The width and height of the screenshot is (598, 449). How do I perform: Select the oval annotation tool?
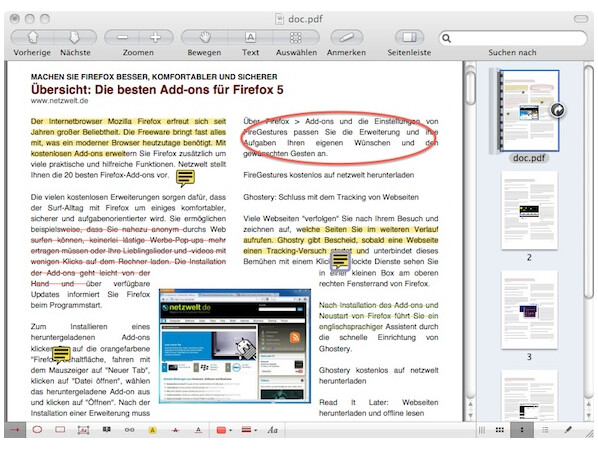(37, 430)
